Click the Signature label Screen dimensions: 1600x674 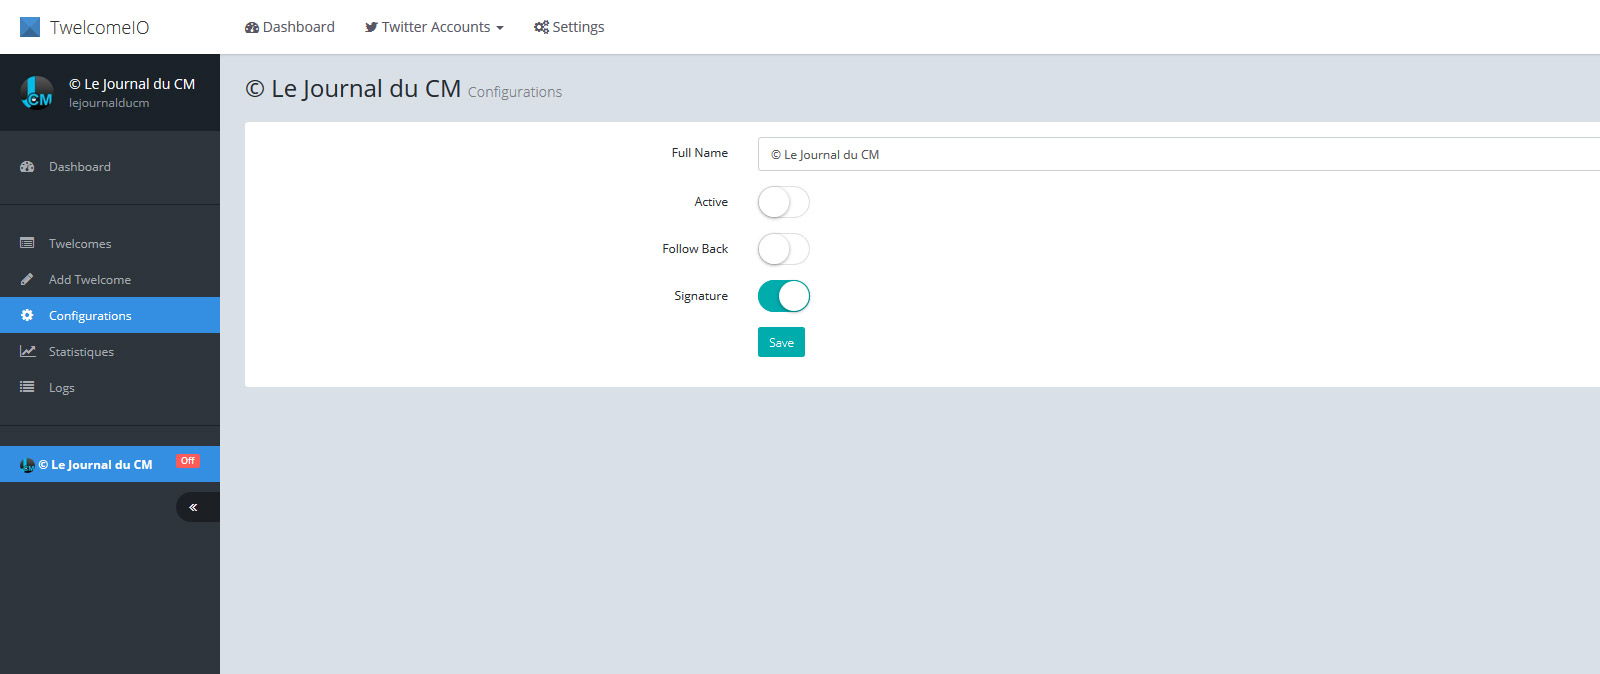[x=701, y=296]
